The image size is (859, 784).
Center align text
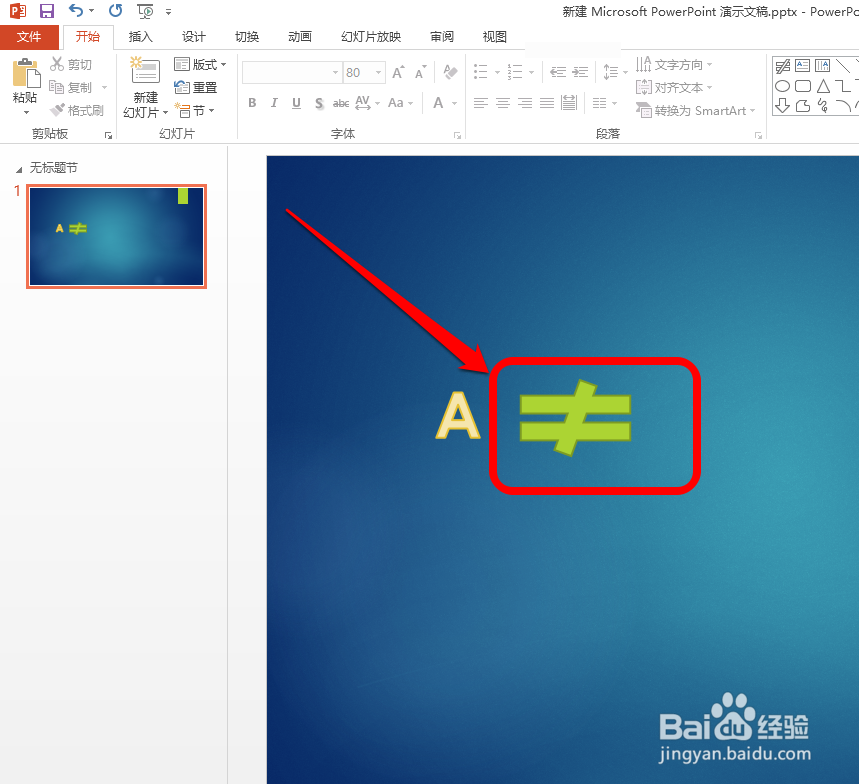(503, 102)
